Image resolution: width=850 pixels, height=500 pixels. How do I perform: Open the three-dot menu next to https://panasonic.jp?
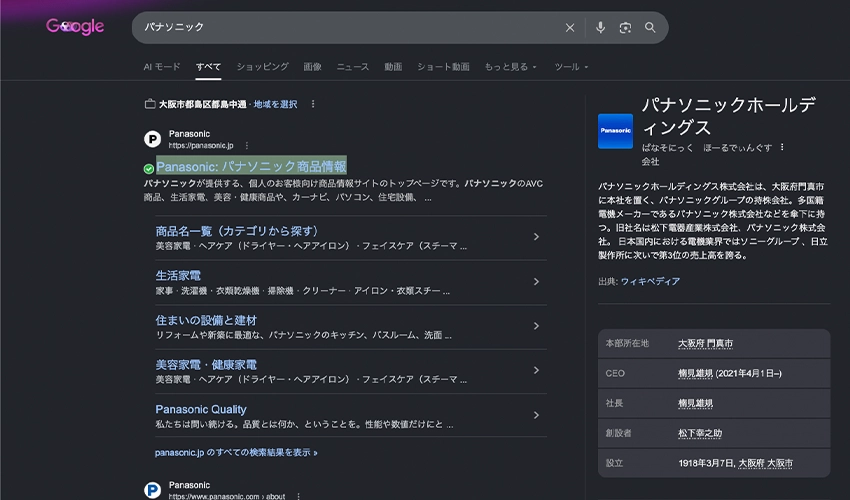pyautogui.click(x=247, y=145)
